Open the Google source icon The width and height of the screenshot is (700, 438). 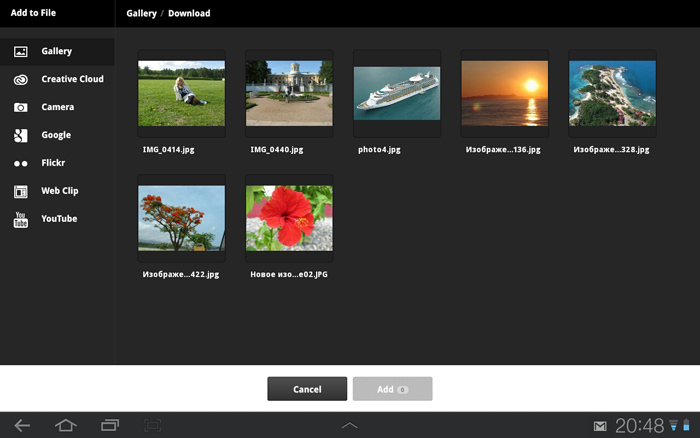coord(20,135)
